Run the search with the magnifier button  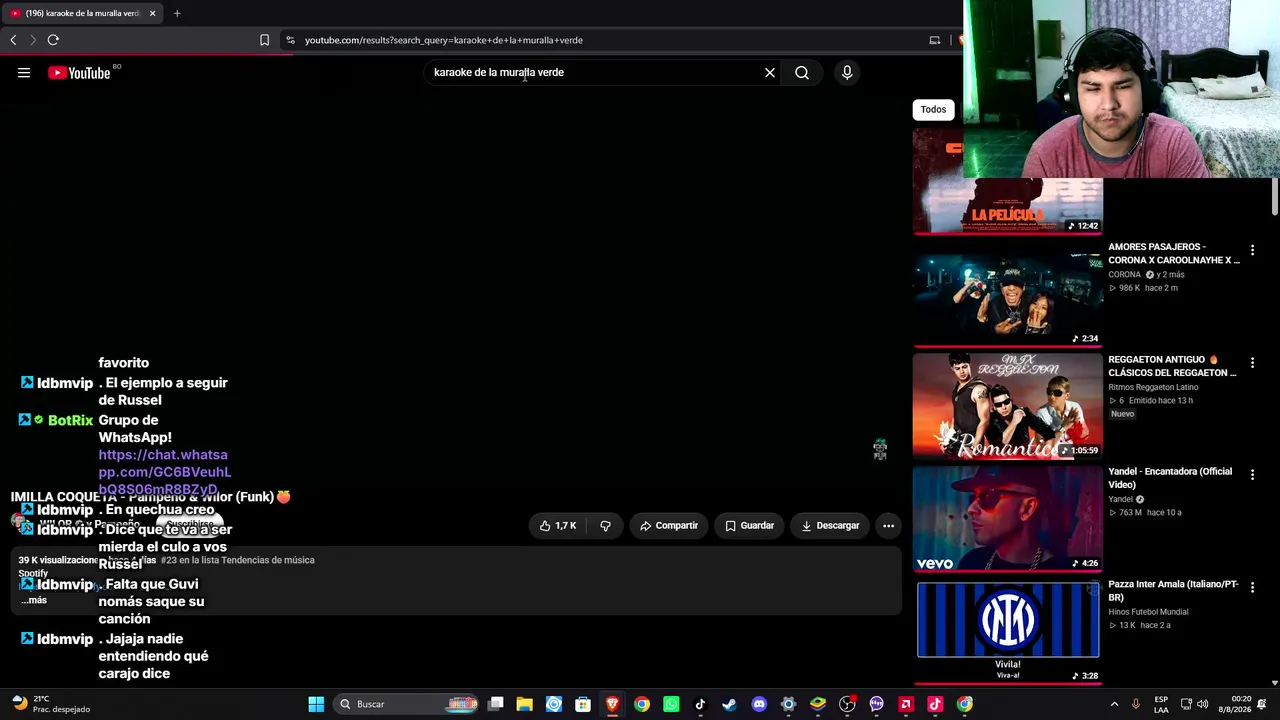tap(802, 72)
